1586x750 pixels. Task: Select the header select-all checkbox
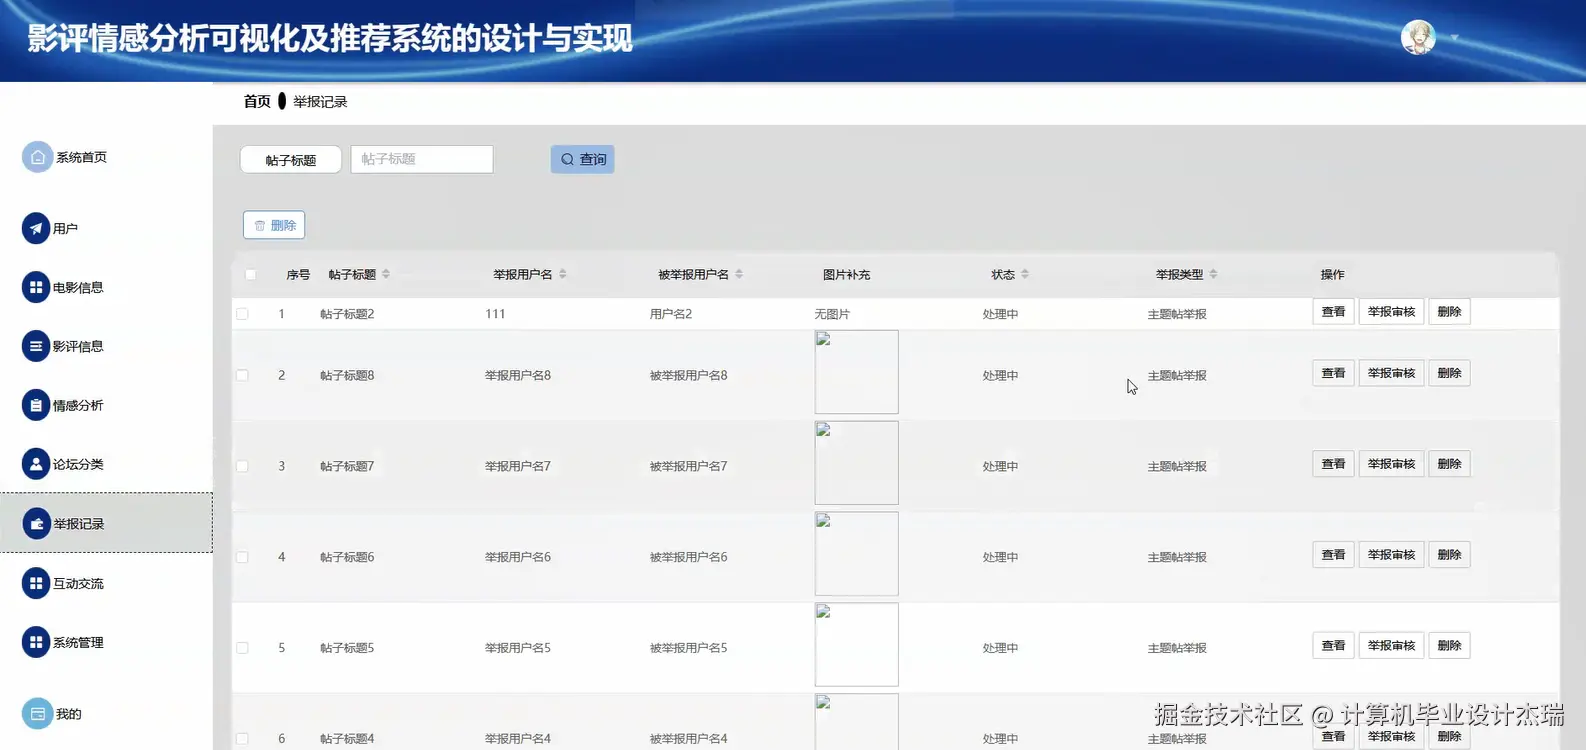[x=250, y=274]
